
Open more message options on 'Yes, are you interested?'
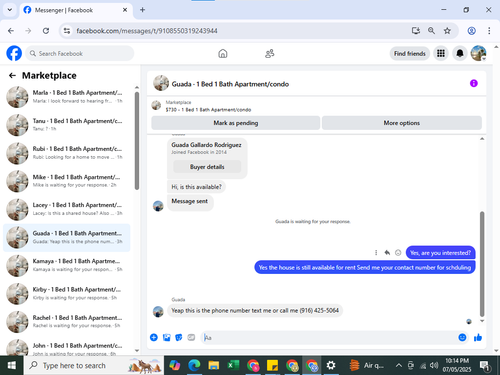tap(376, 253)
